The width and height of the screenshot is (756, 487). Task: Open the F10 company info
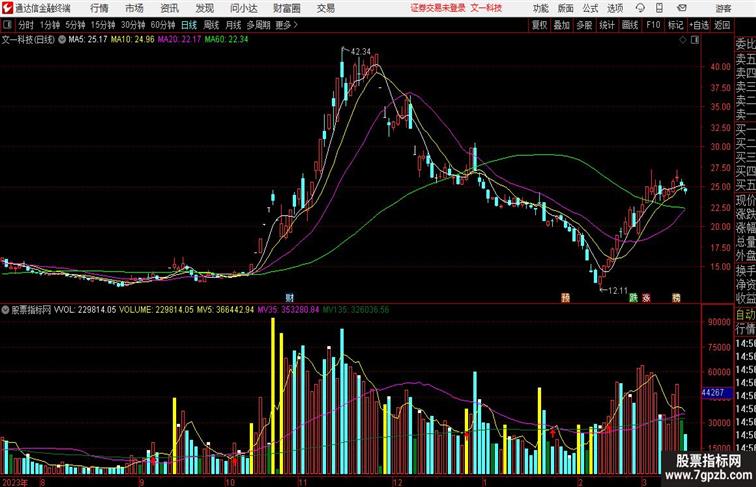click(653, 25)
